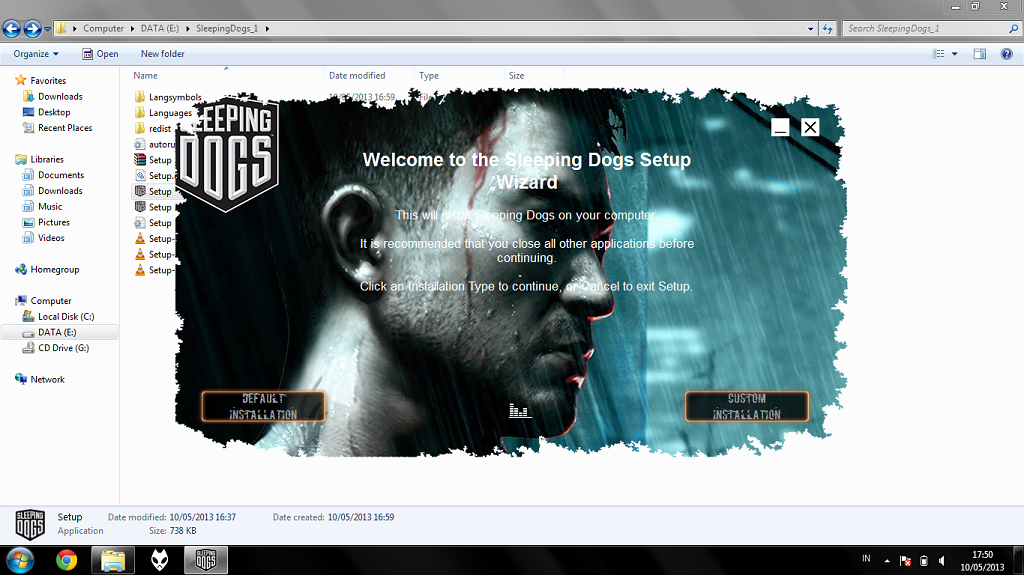Click SleepingDogs_1 in the address breadcrumb
The height and width of the screenshot is (575, 1024).
pyautogui.click(x=227, y=29)
